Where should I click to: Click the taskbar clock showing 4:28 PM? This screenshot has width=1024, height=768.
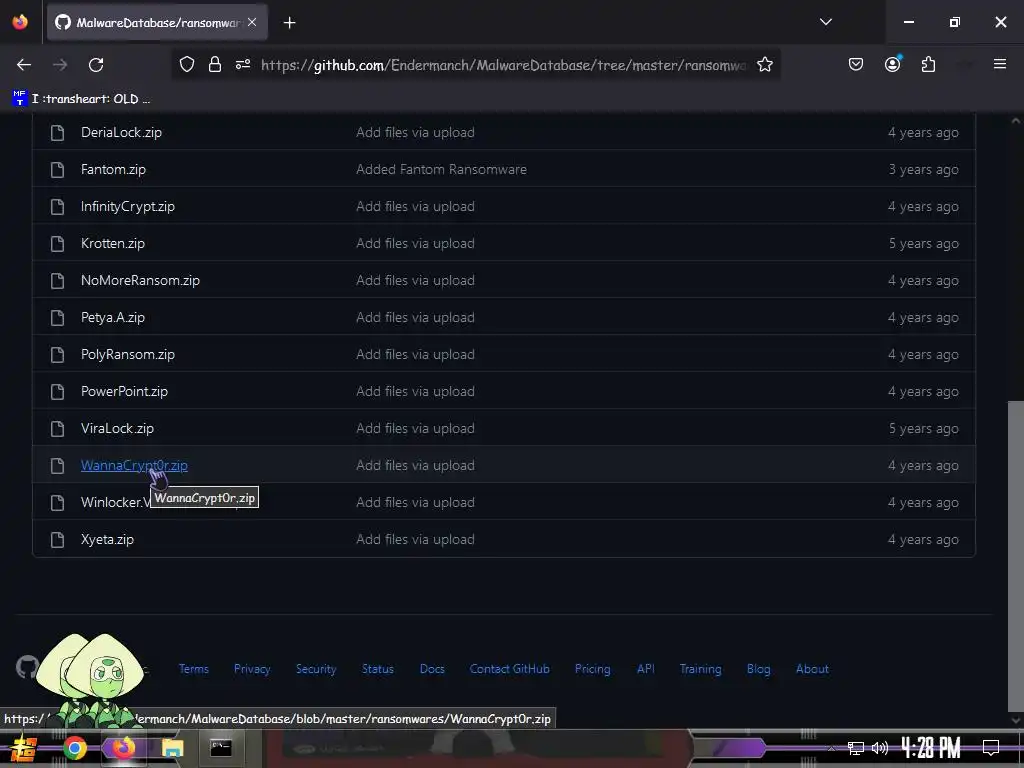[x=931, y=747]
